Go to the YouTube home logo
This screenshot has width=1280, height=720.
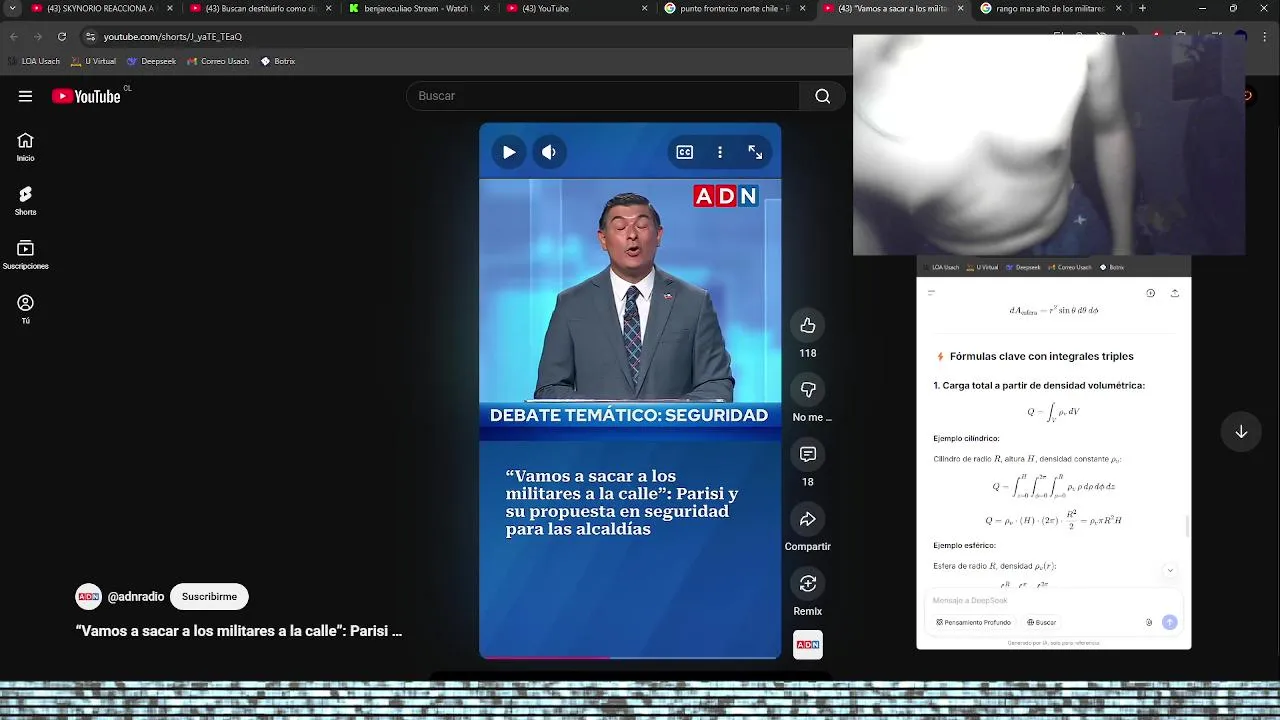[x=87, y=96]
